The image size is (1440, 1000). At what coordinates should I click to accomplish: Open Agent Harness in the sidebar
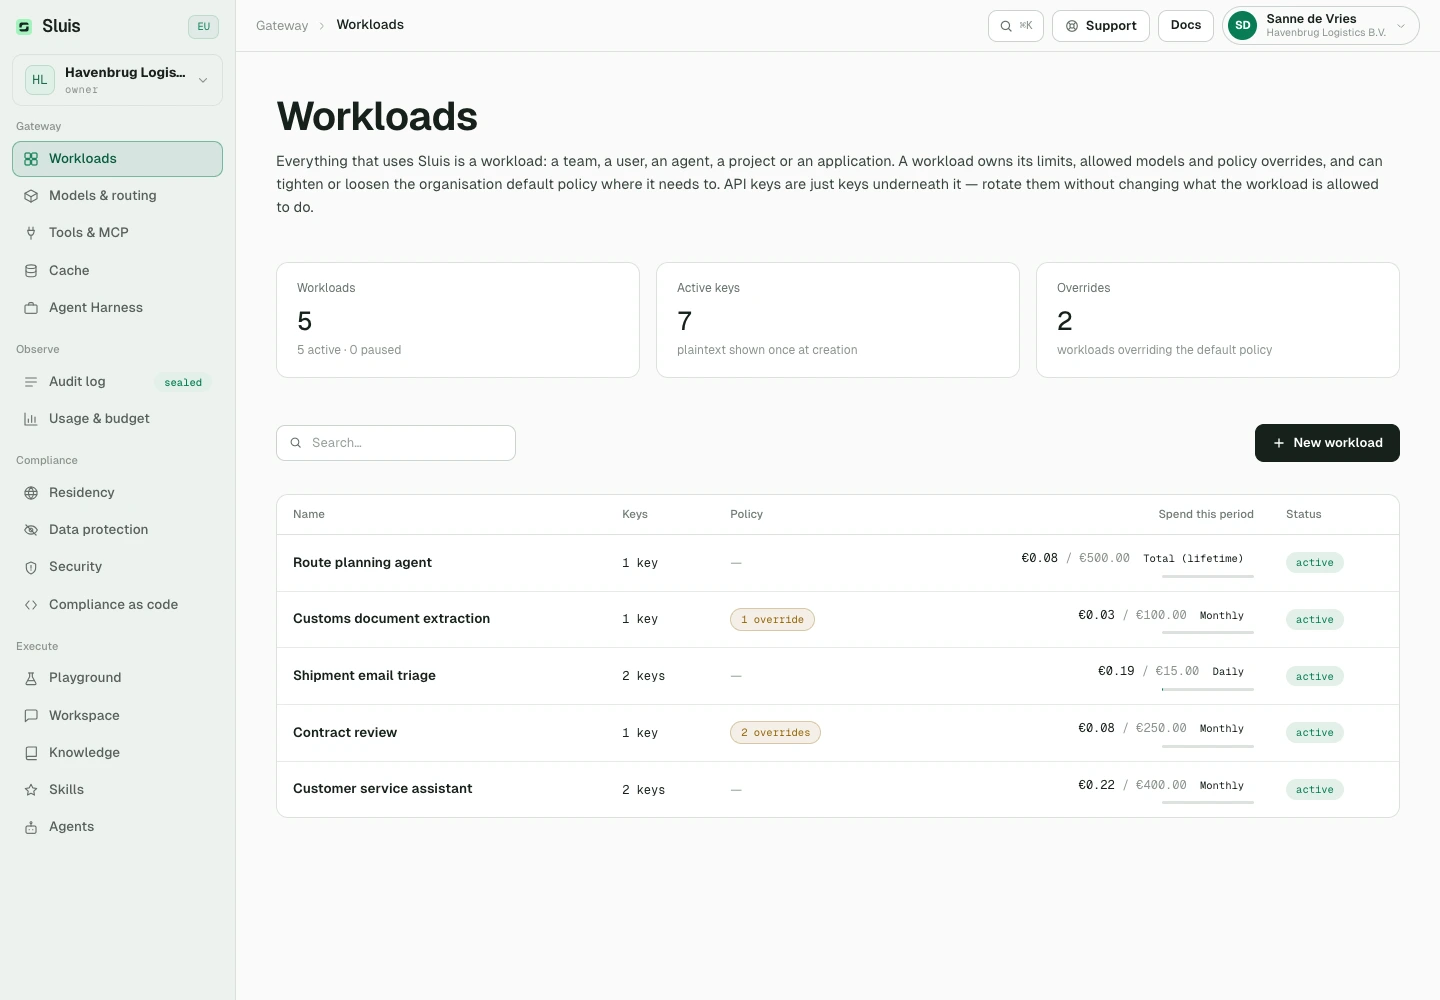[118, 308]
